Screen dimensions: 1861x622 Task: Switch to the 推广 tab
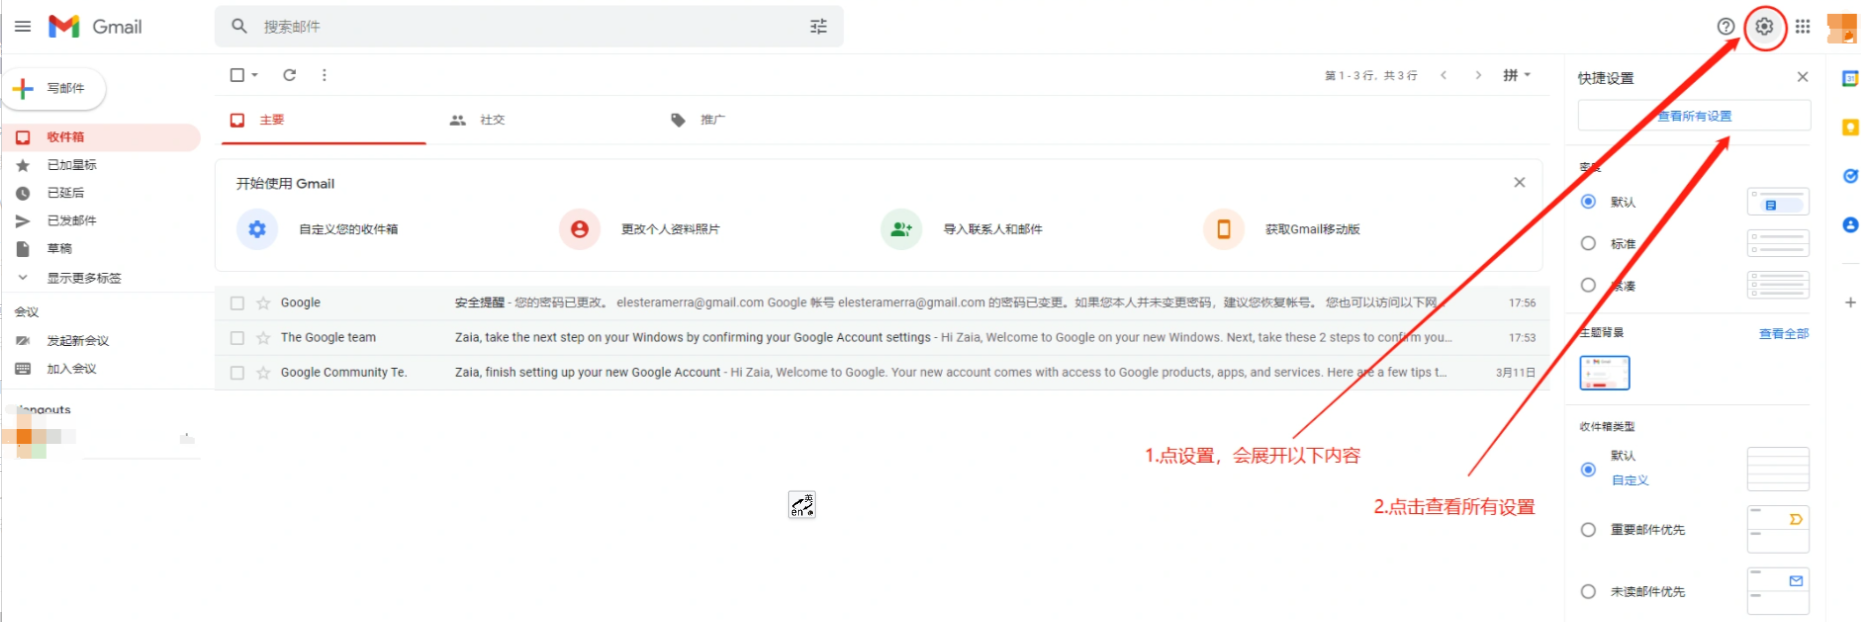click(699, 120)
